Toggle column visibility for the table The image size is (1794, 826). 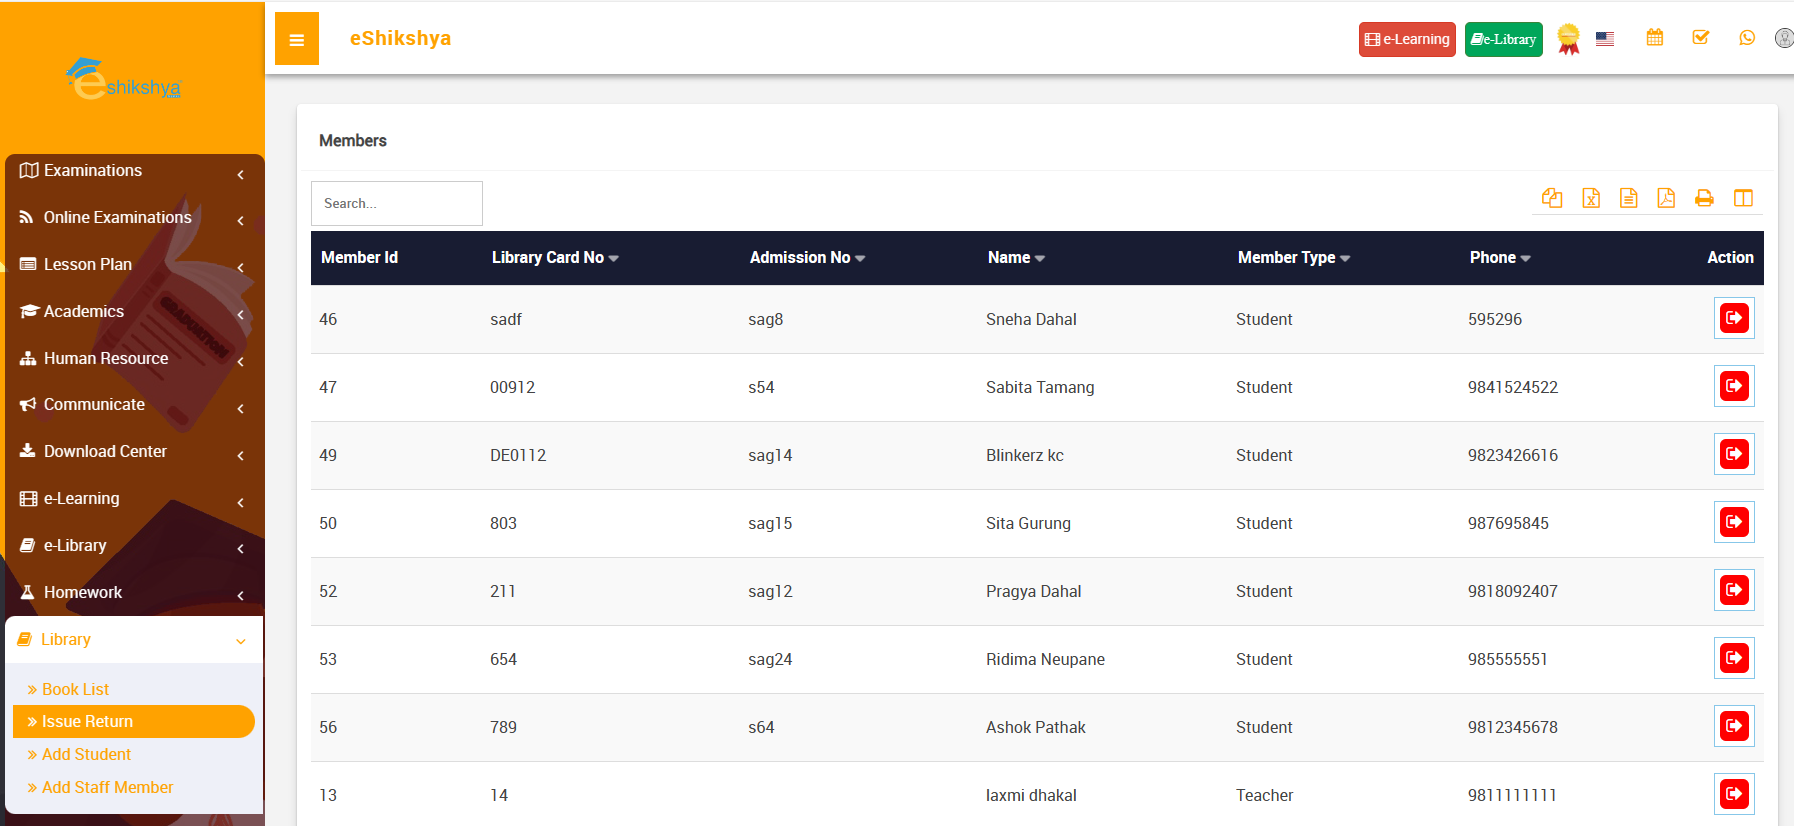point(1743,198)
